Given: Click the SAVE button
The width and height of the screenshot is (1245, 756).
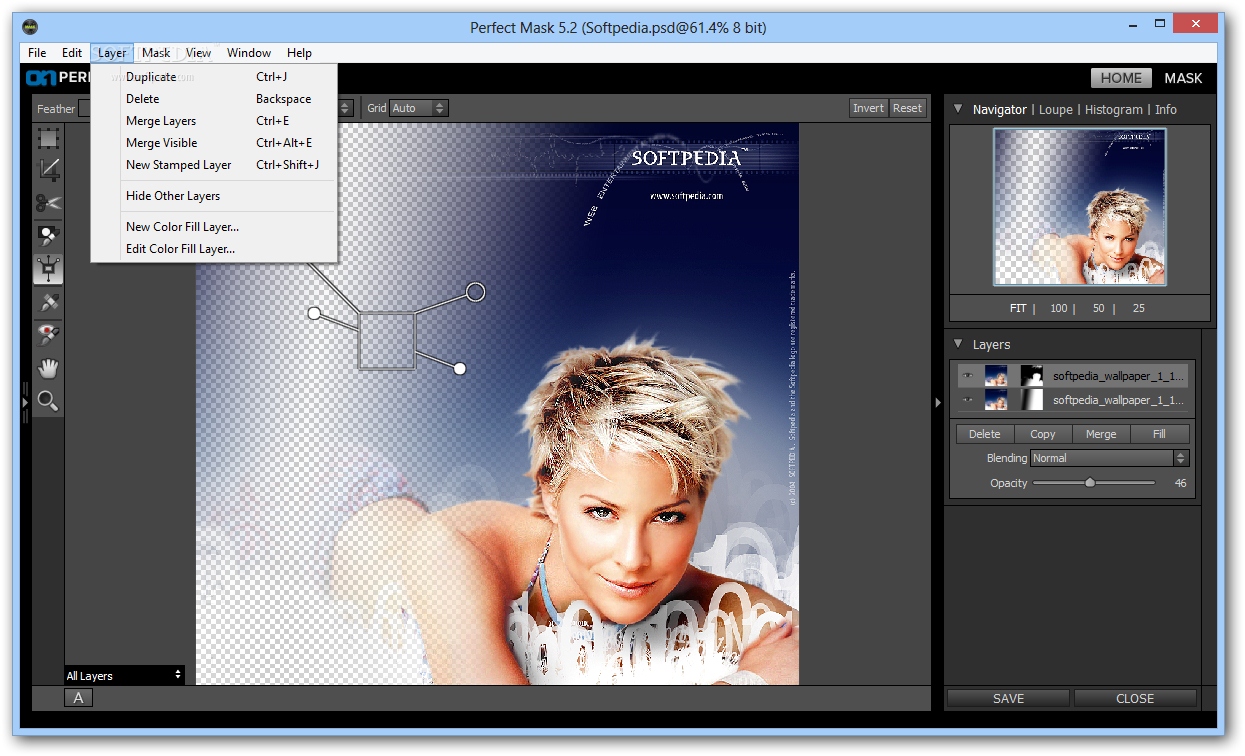Looking at the screenshot, I should pyautogui.click(x=1008, y=699).
